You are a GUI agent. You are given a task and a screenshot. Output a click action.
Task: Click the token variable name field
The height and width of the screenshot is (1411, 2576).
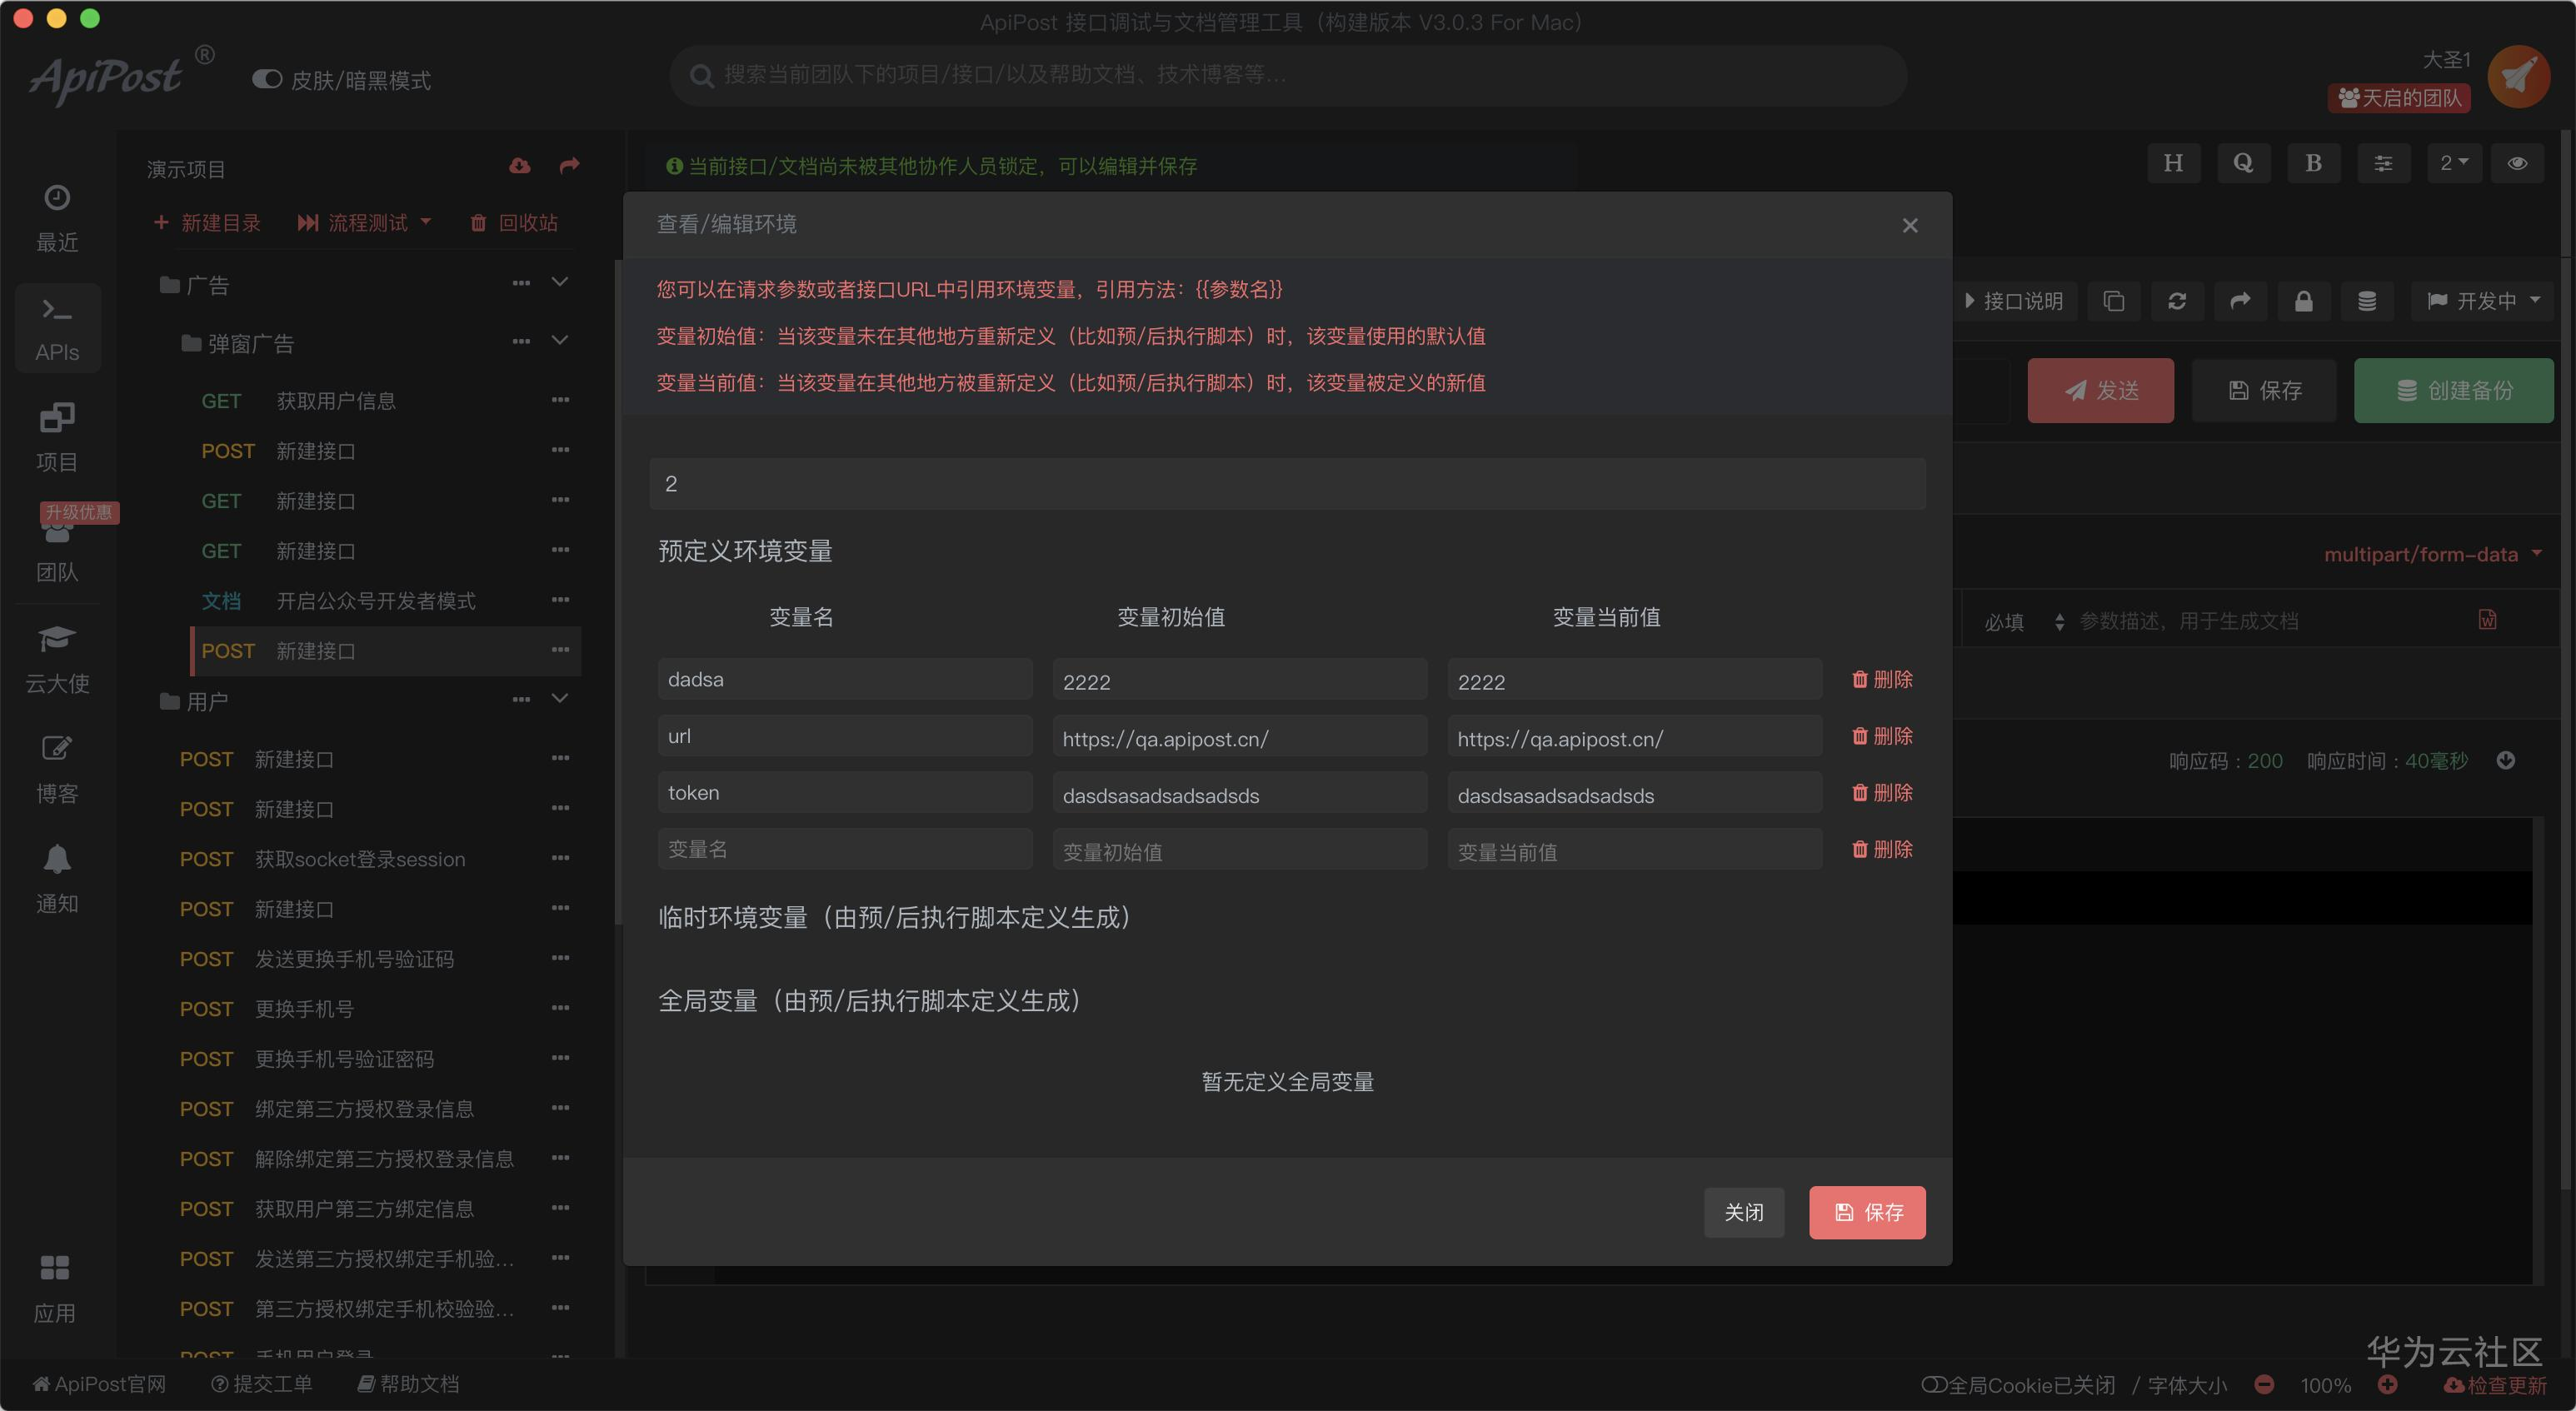coord(844,793)
